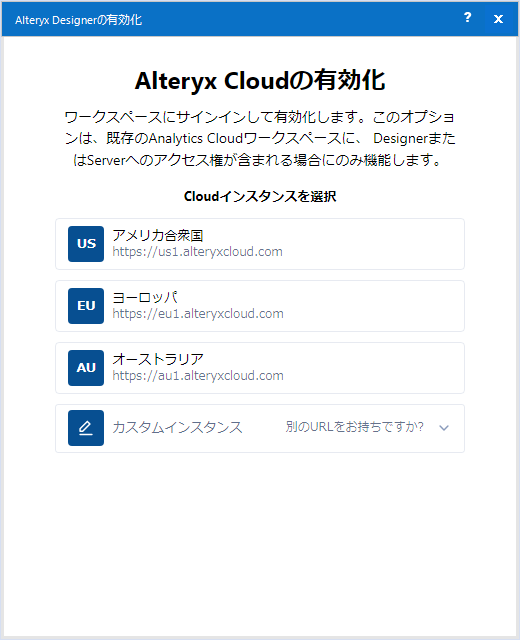Select the ヨーロッパ instance name
Screen dimensions: 520x640
pyautogui.click(x=145, y=298)
